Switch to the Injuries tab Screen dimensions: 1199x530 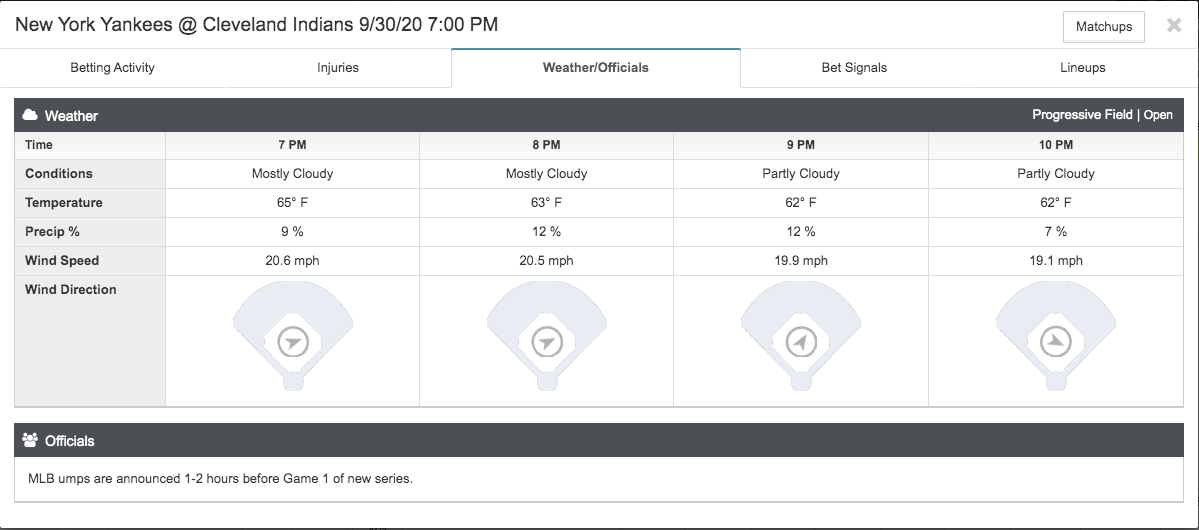pyautogui.click(x=338, y=67)
